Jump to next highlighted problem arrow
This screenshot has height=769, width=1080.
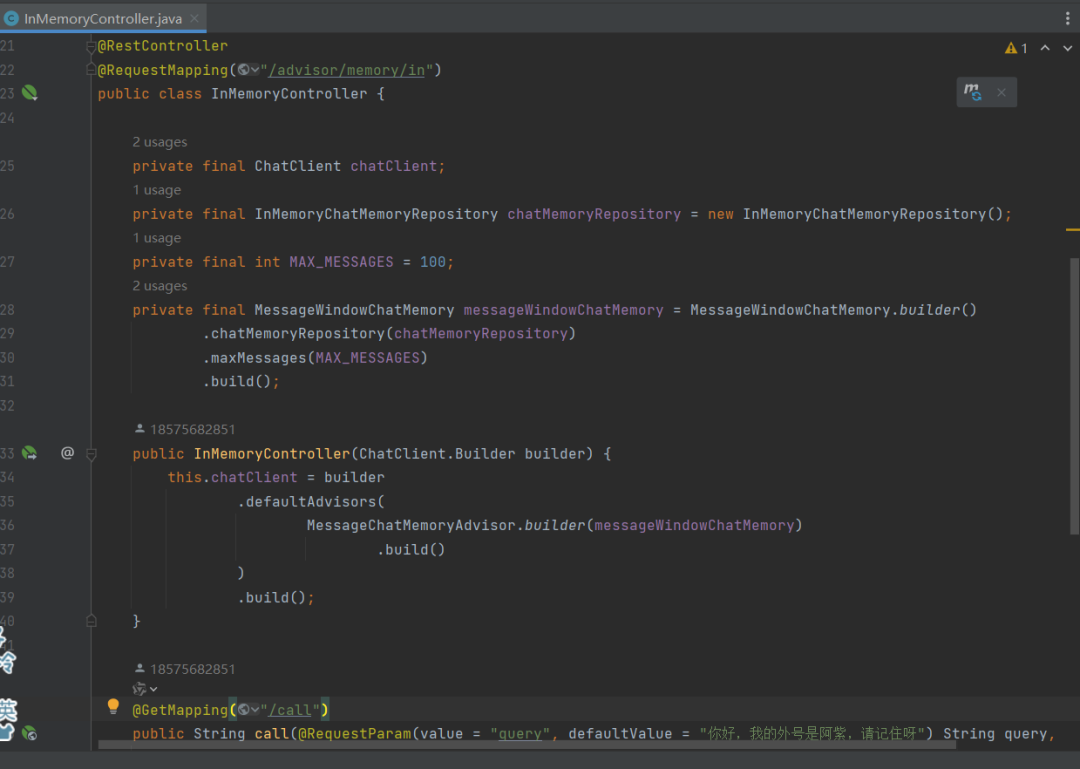[x=1067, y=48]
